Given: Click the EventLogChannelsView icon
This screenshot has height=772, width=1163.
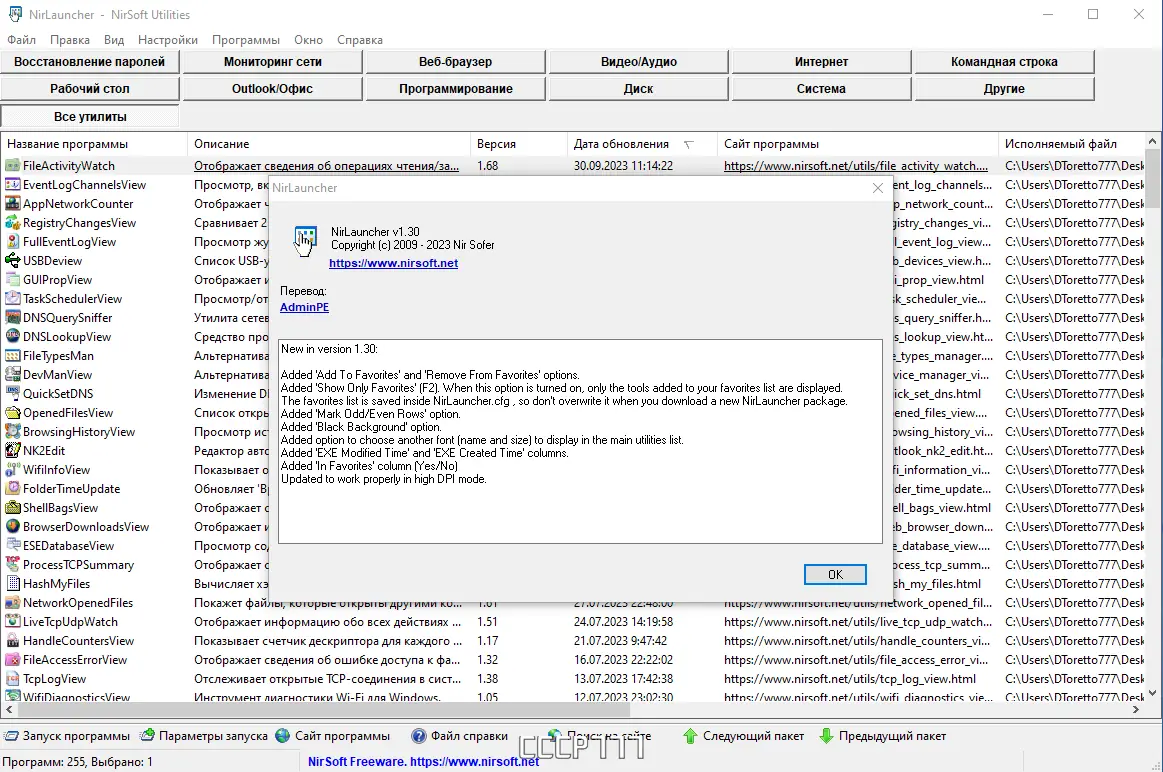Looking at the screenshot, I should point(13,185).
